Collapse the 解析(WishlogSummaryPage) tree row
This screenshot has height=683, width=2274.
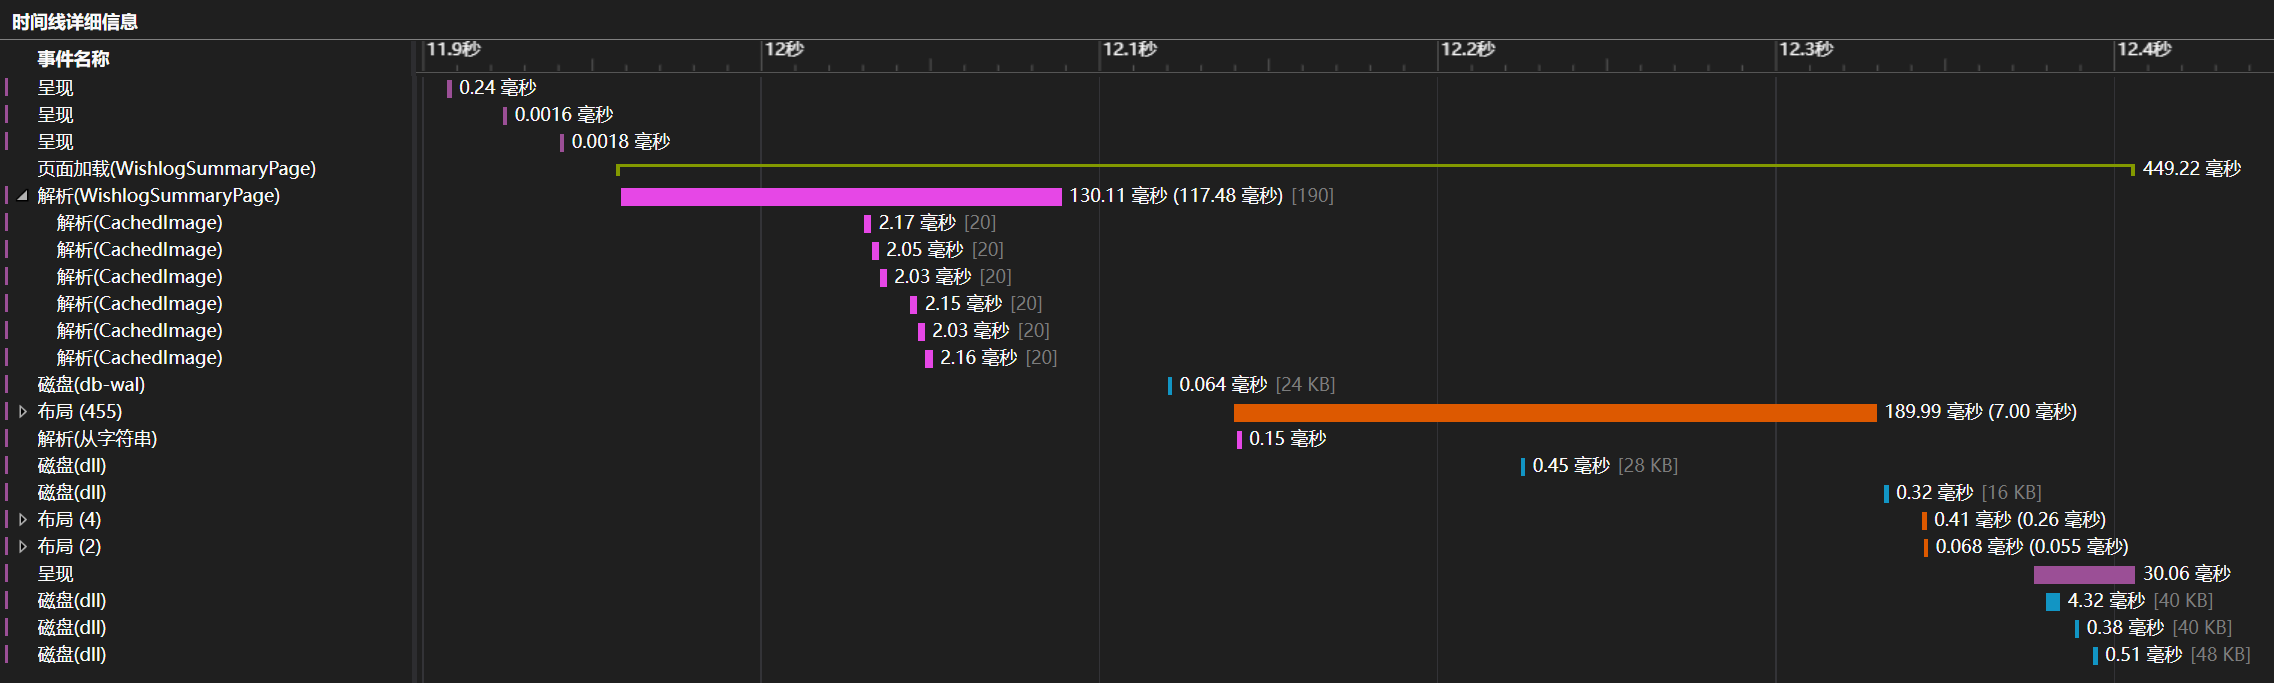(x=22, y=196)
